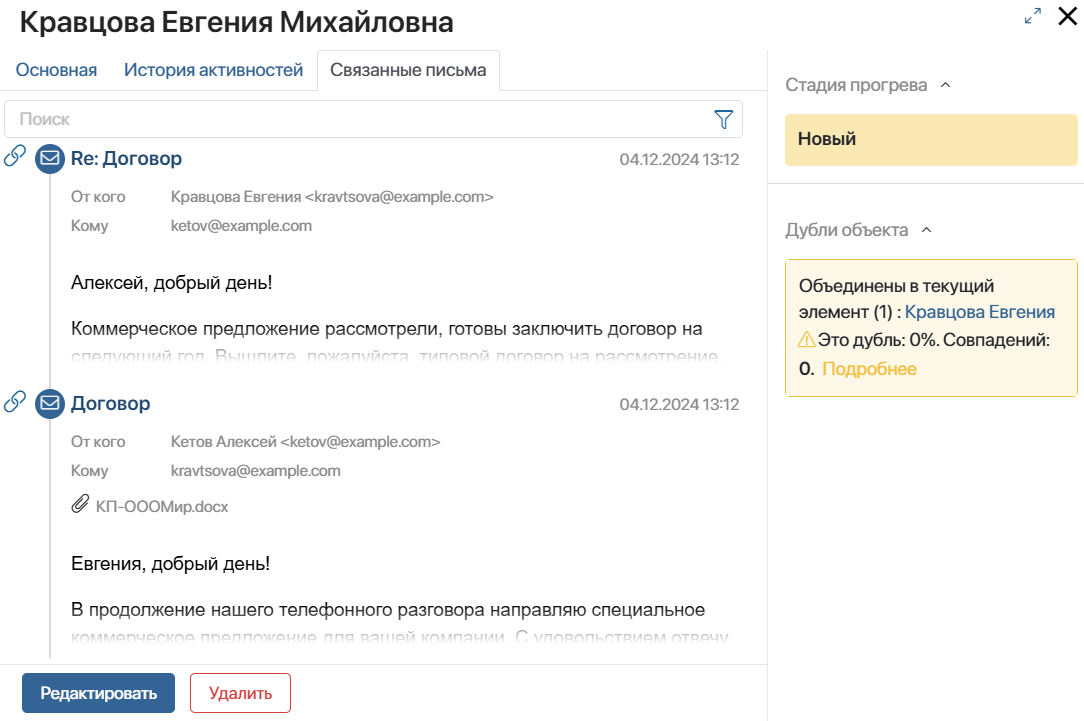Focus the Поиск search field
This screenshot has width=1084, height=721.
coord(373,119)
